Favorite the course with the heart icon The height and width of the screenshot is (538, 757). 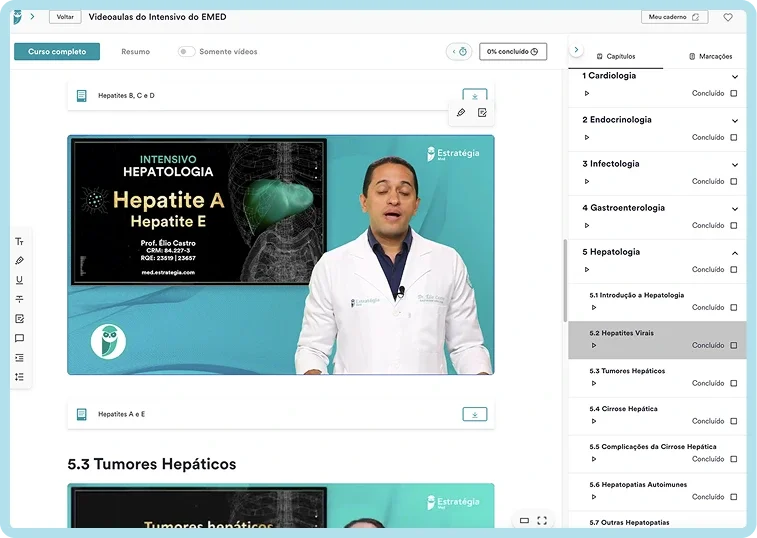pos(728,17)
